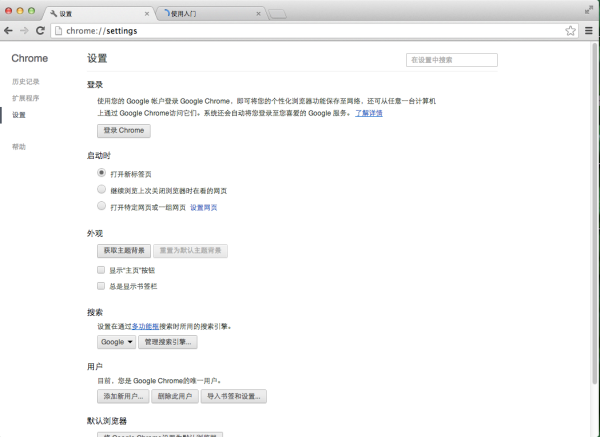Open 历史记录 in the sidebar
The image size is (600, 437).
[26, 82]
